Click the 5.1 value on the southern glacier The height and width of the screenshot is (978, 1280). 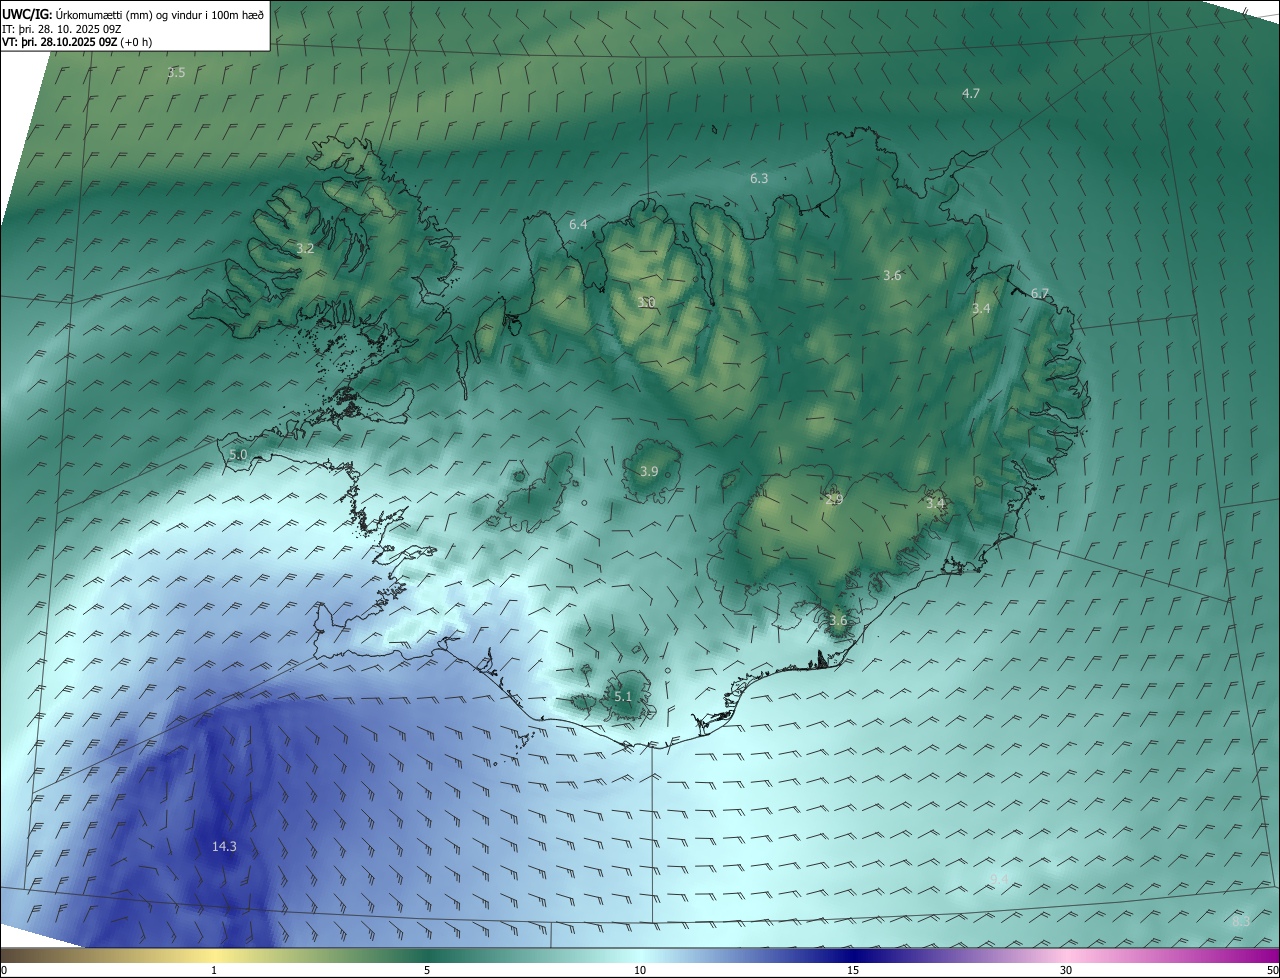(623, 696)
